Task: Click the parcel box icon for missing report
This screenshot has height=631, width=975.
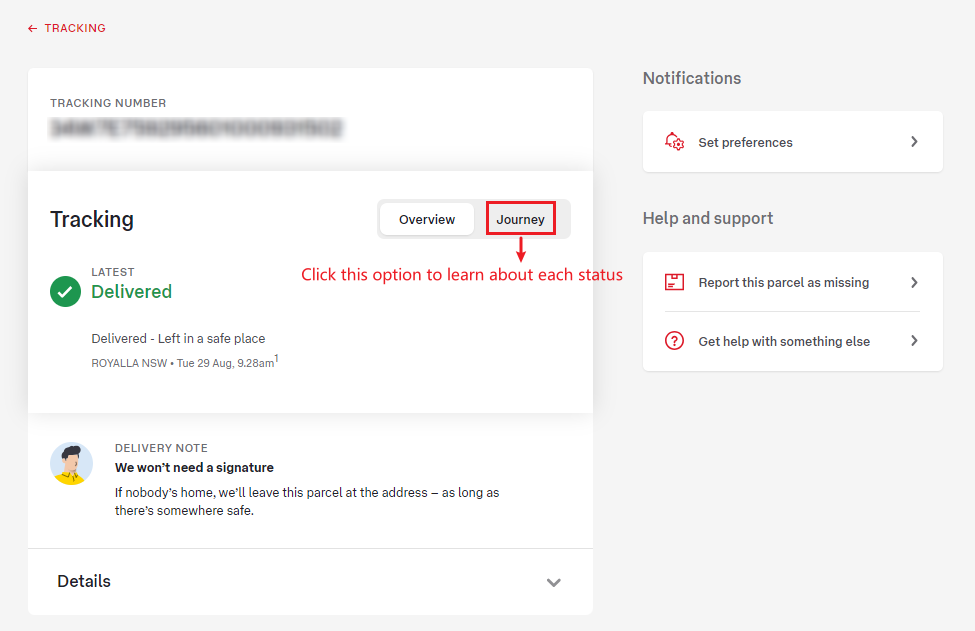Action: coord(675,282)
